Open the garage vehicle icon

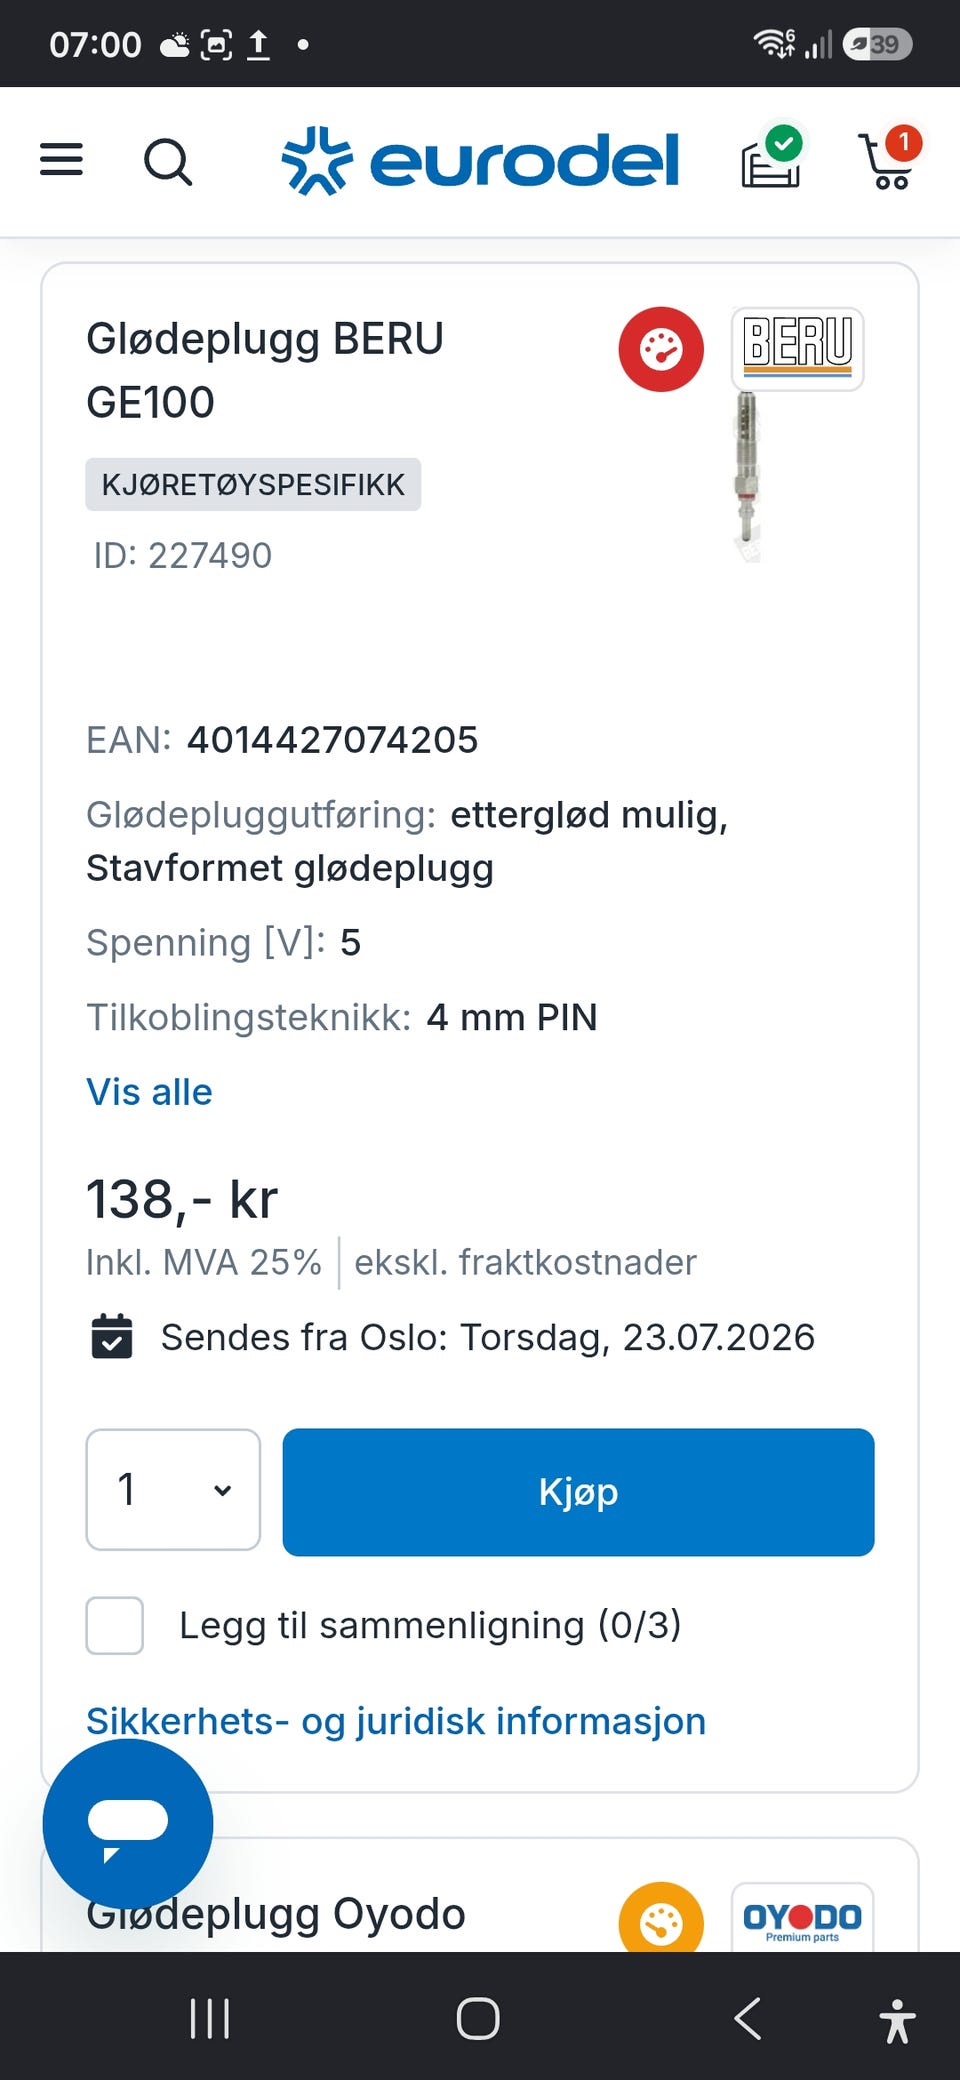pyautogui.click(x=771, y=158)
